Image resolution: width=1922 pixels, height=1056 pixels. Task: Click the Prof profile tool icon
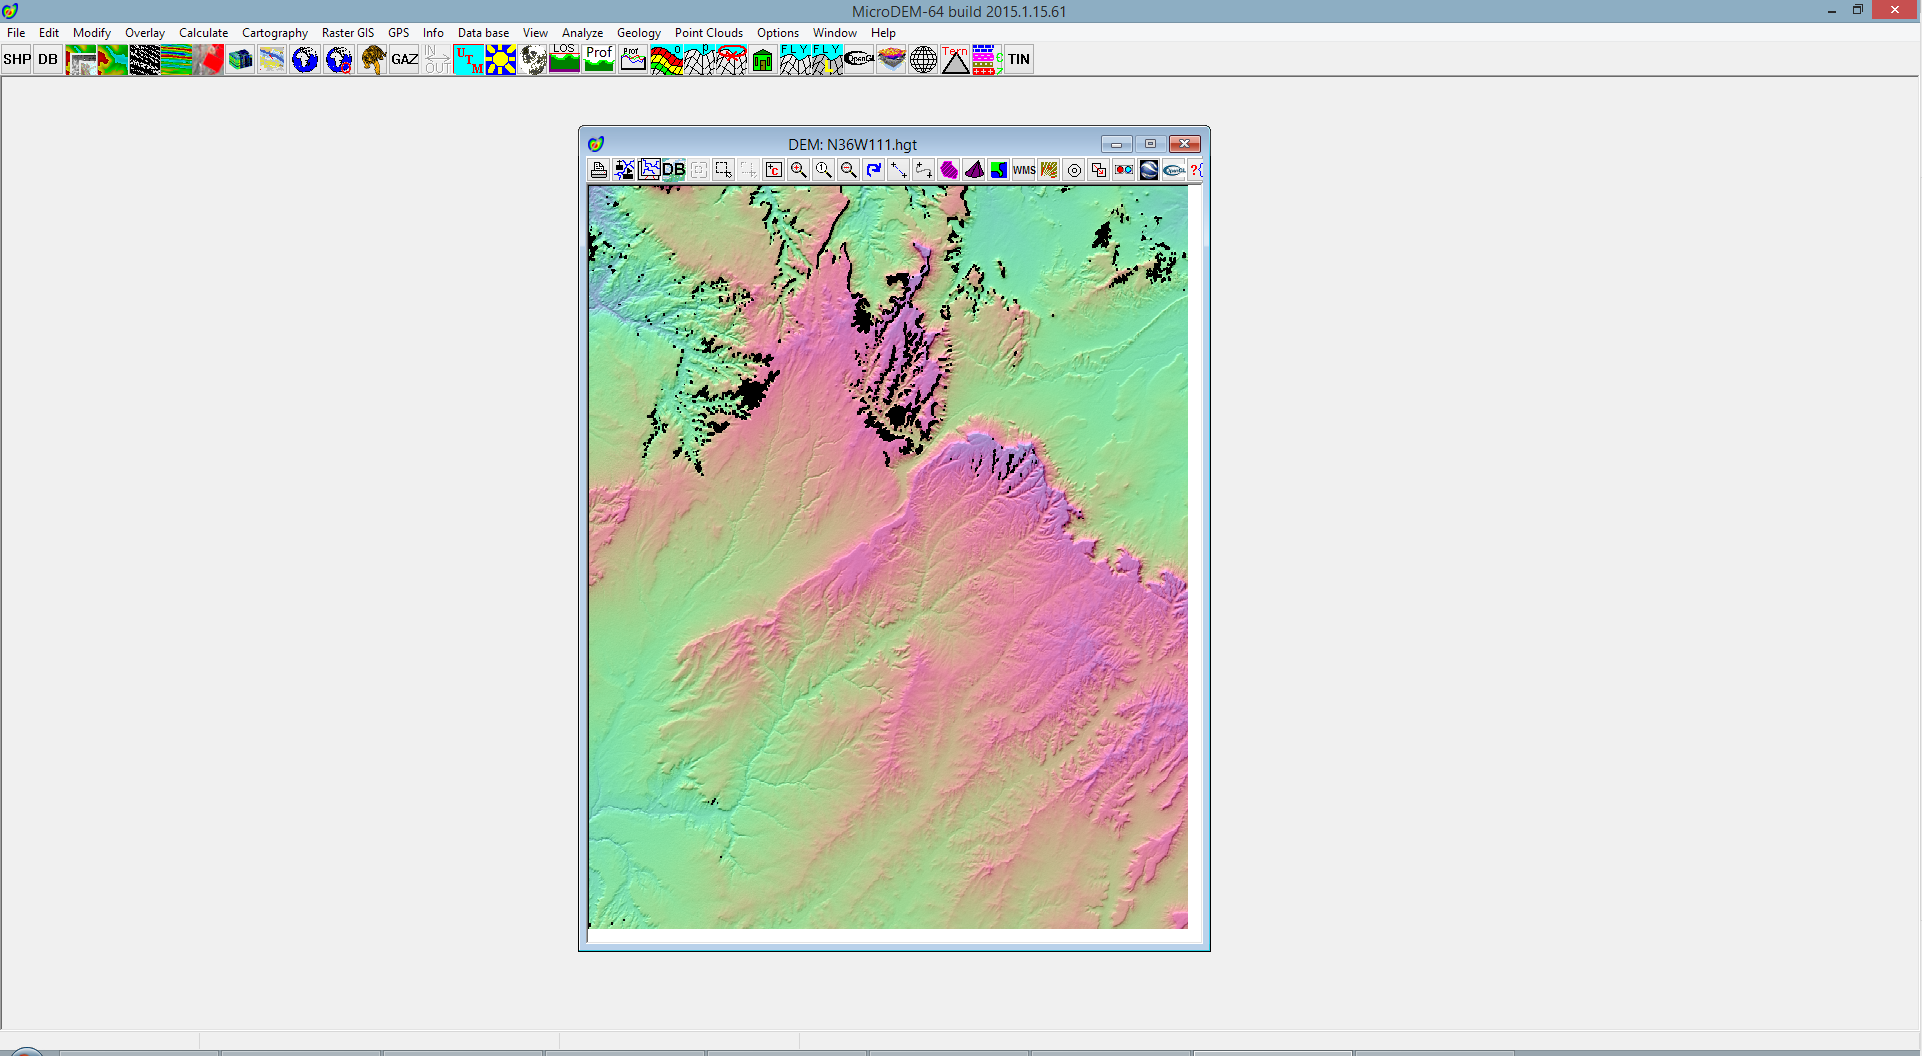click(599, 60)
